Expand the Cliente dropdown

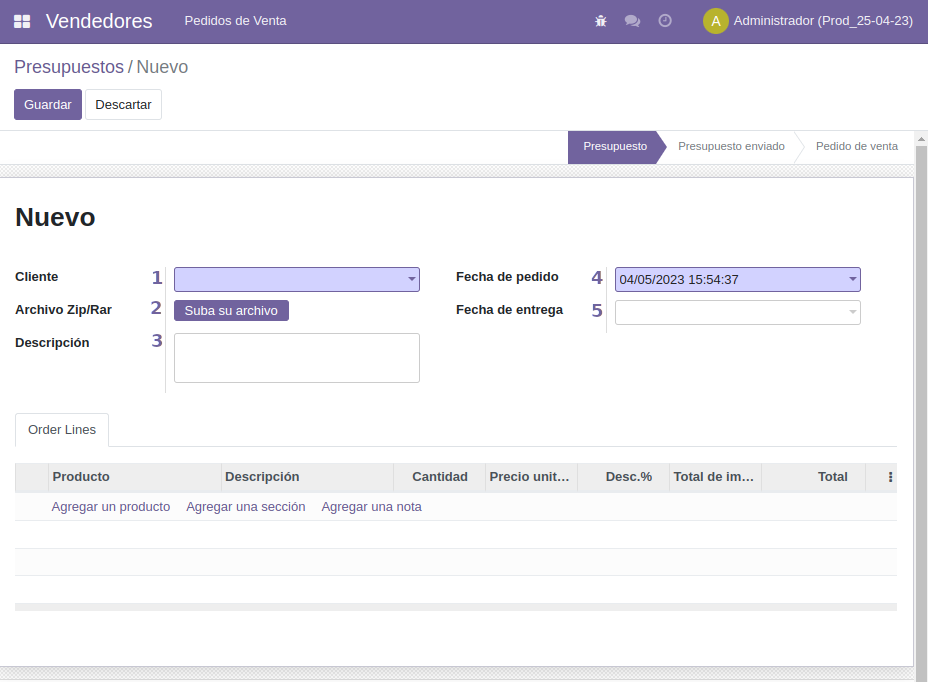click(x=411, y=280)
